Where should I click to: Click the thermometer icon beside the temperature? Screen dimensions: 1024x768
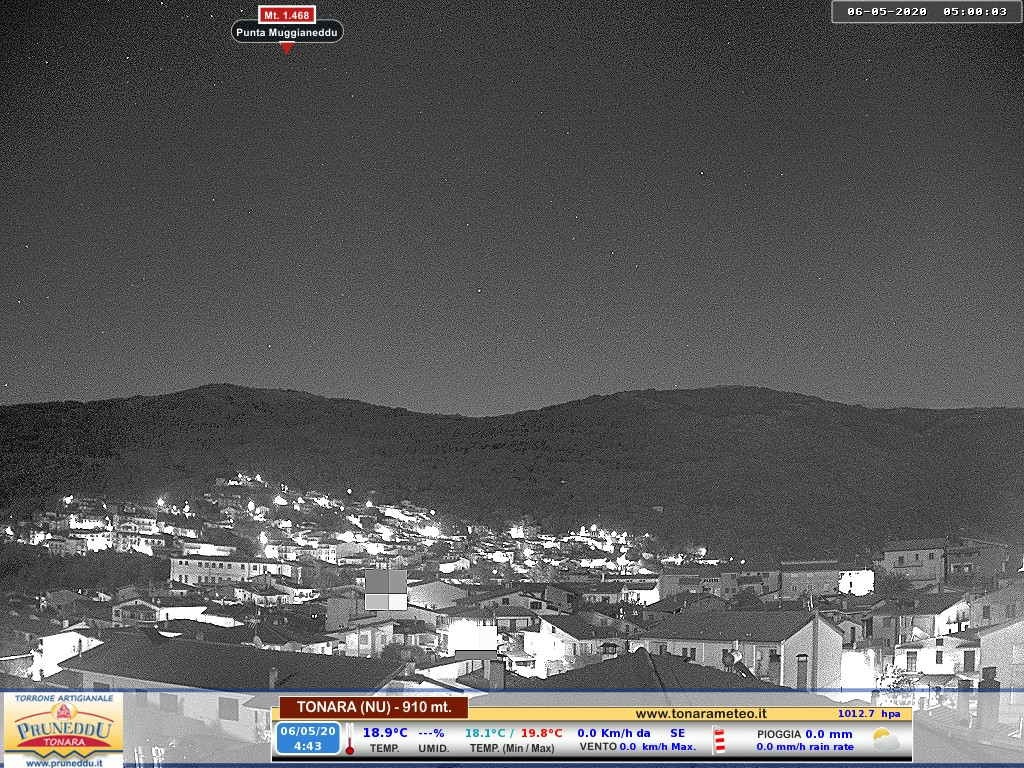click(350, 739)
